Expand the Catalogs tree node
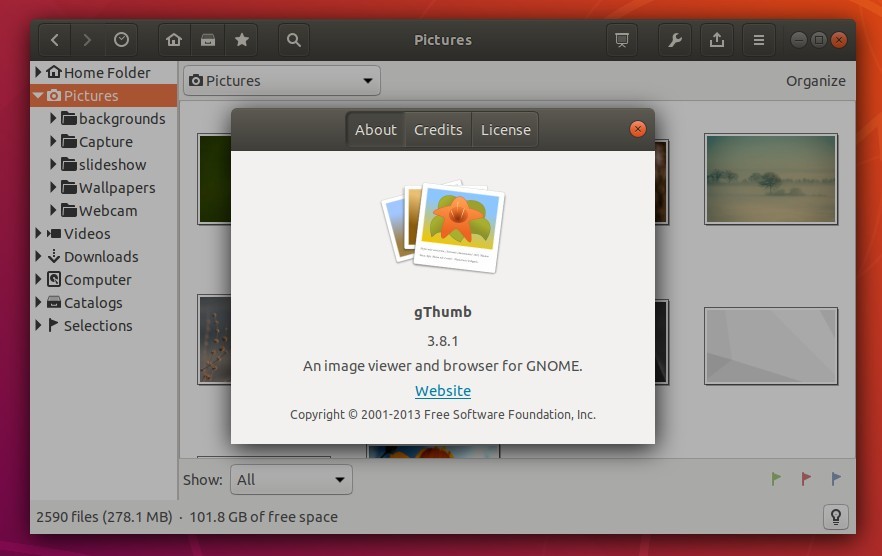 [38, 302]
